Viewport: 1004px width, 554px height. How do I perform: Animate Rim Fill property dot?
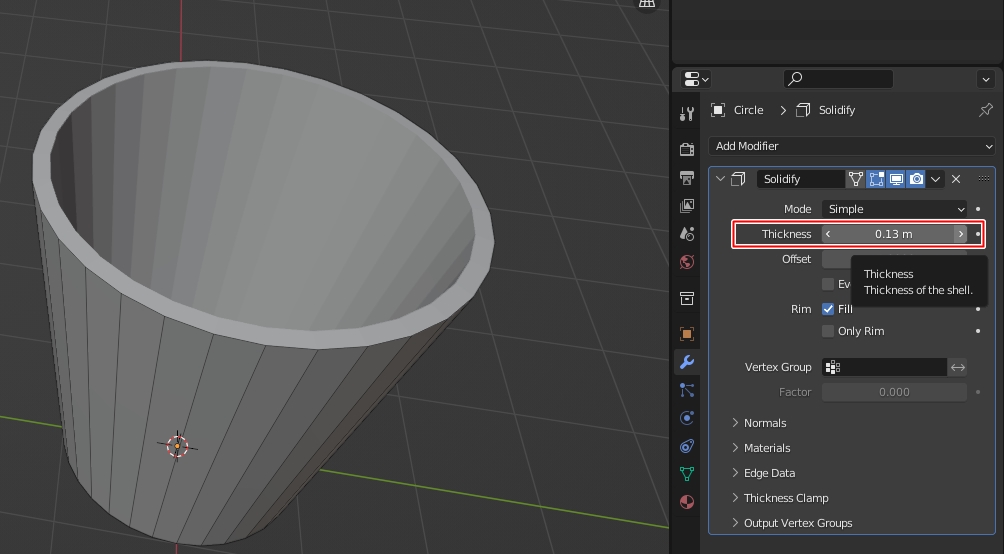pyautogui.click(x=978, y=309)
